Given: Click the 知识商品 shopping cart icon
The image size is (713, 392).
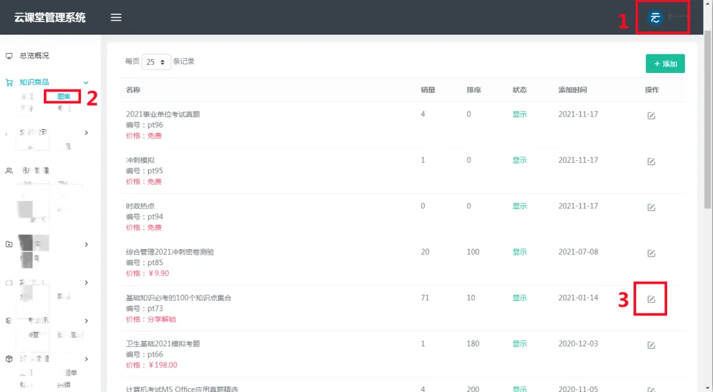Looking at the screenshot, I should (9, 82).
